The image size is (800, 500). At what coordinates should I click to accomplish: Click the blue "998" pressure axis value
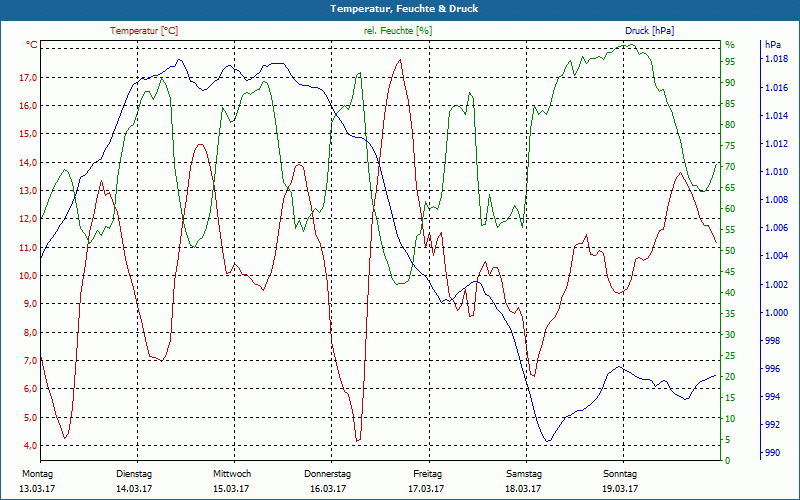click(x=772, y=340)
